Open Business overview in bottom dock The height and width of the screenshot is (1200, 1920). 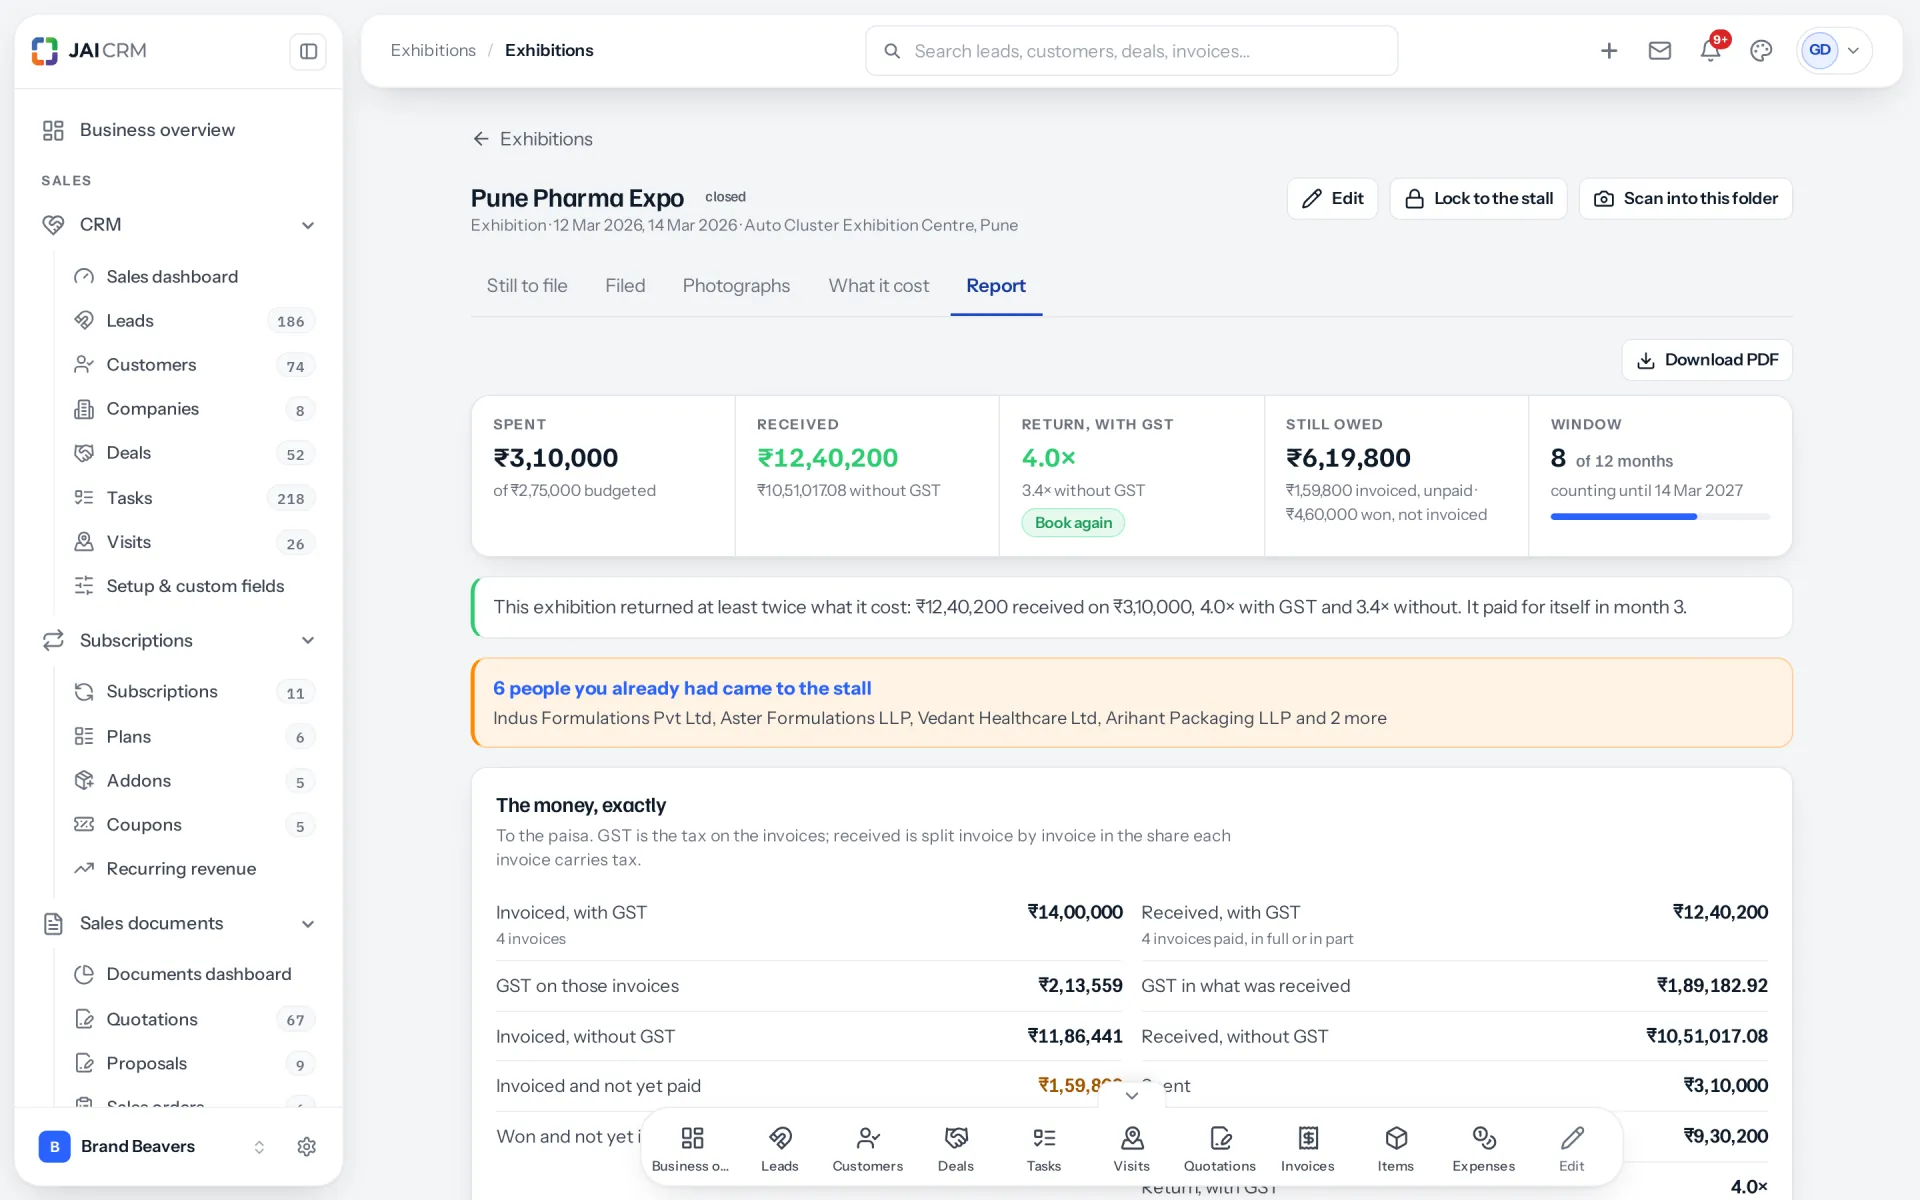pyautogui.click(x=691, y=1148)
